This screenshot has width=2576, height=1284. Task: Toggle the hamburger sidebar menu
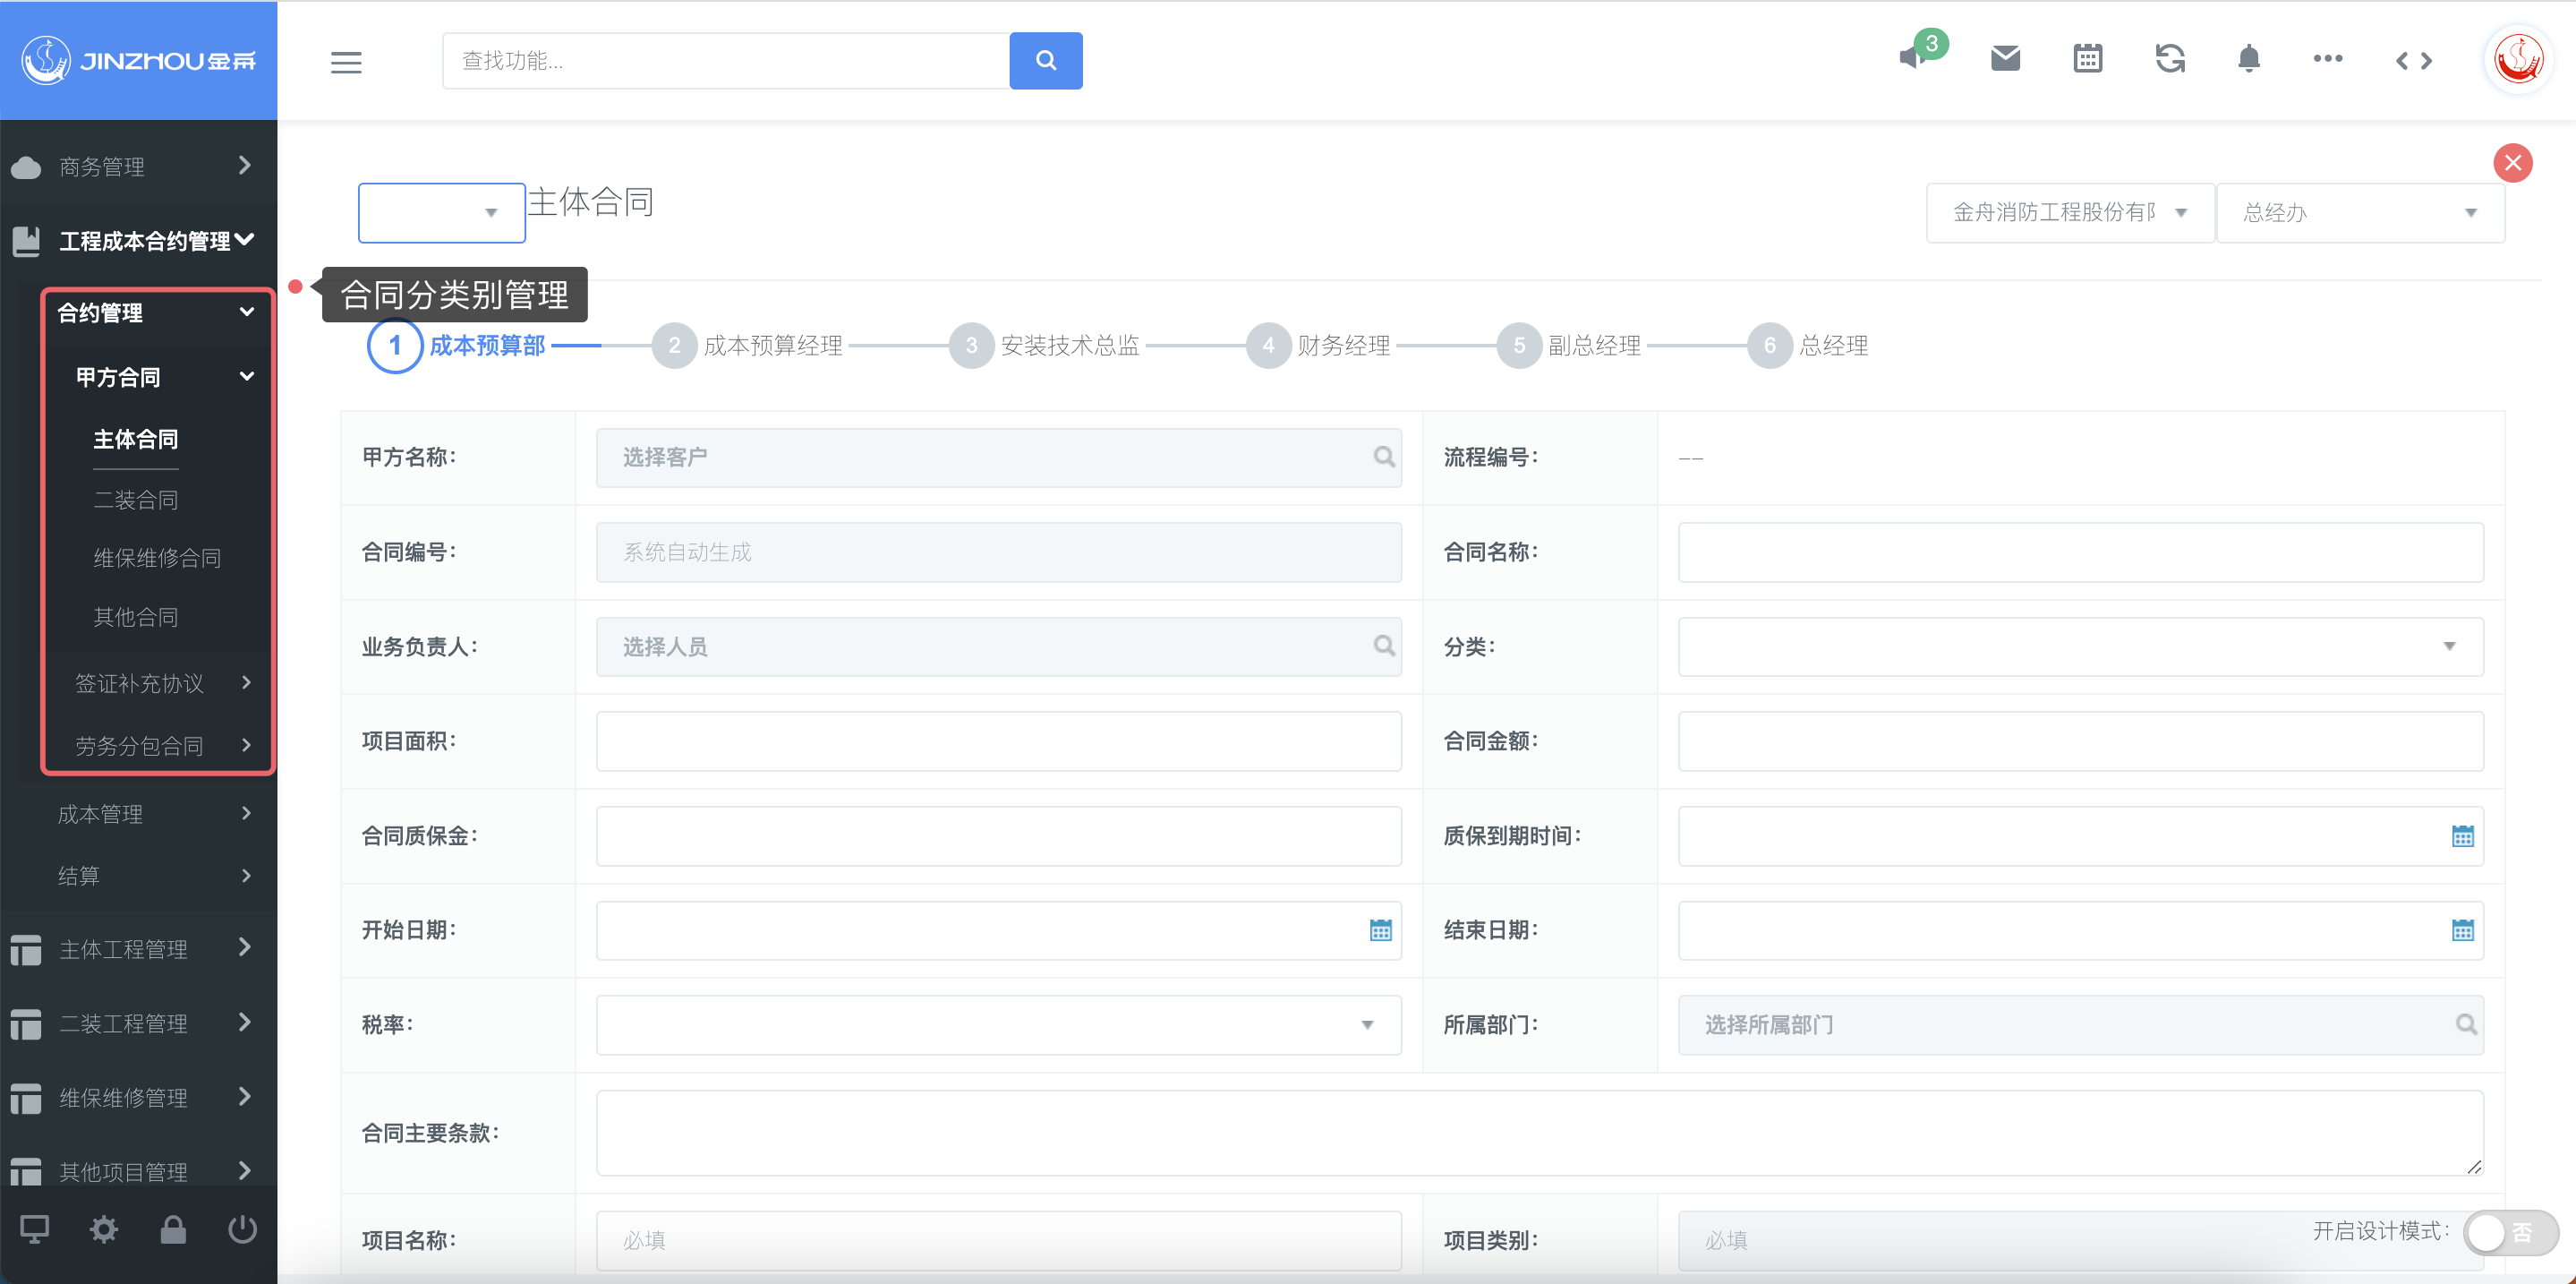346,62
